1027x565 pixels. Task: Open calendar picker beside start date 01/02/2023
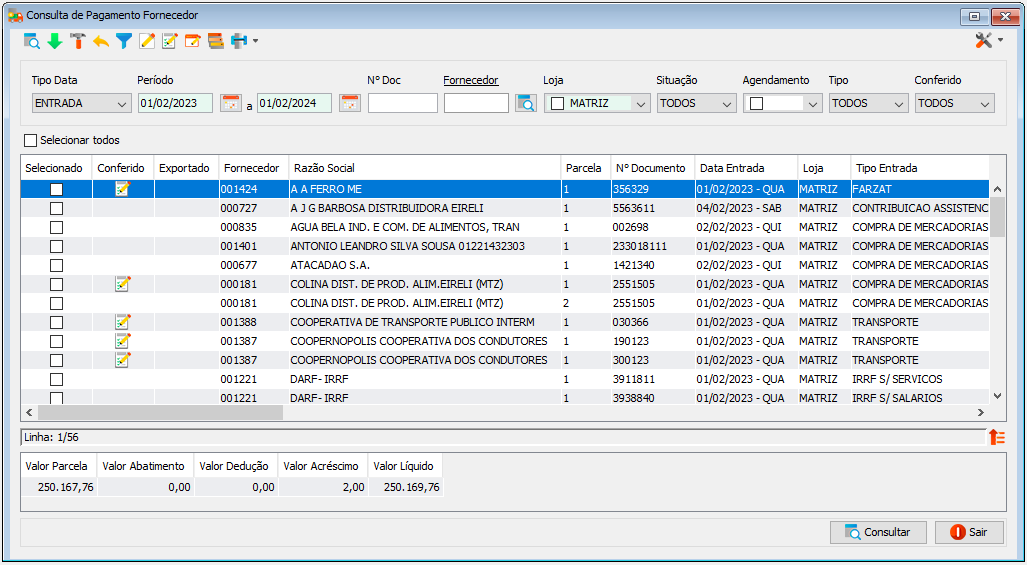pyautogui.click(x=231, y=103)
